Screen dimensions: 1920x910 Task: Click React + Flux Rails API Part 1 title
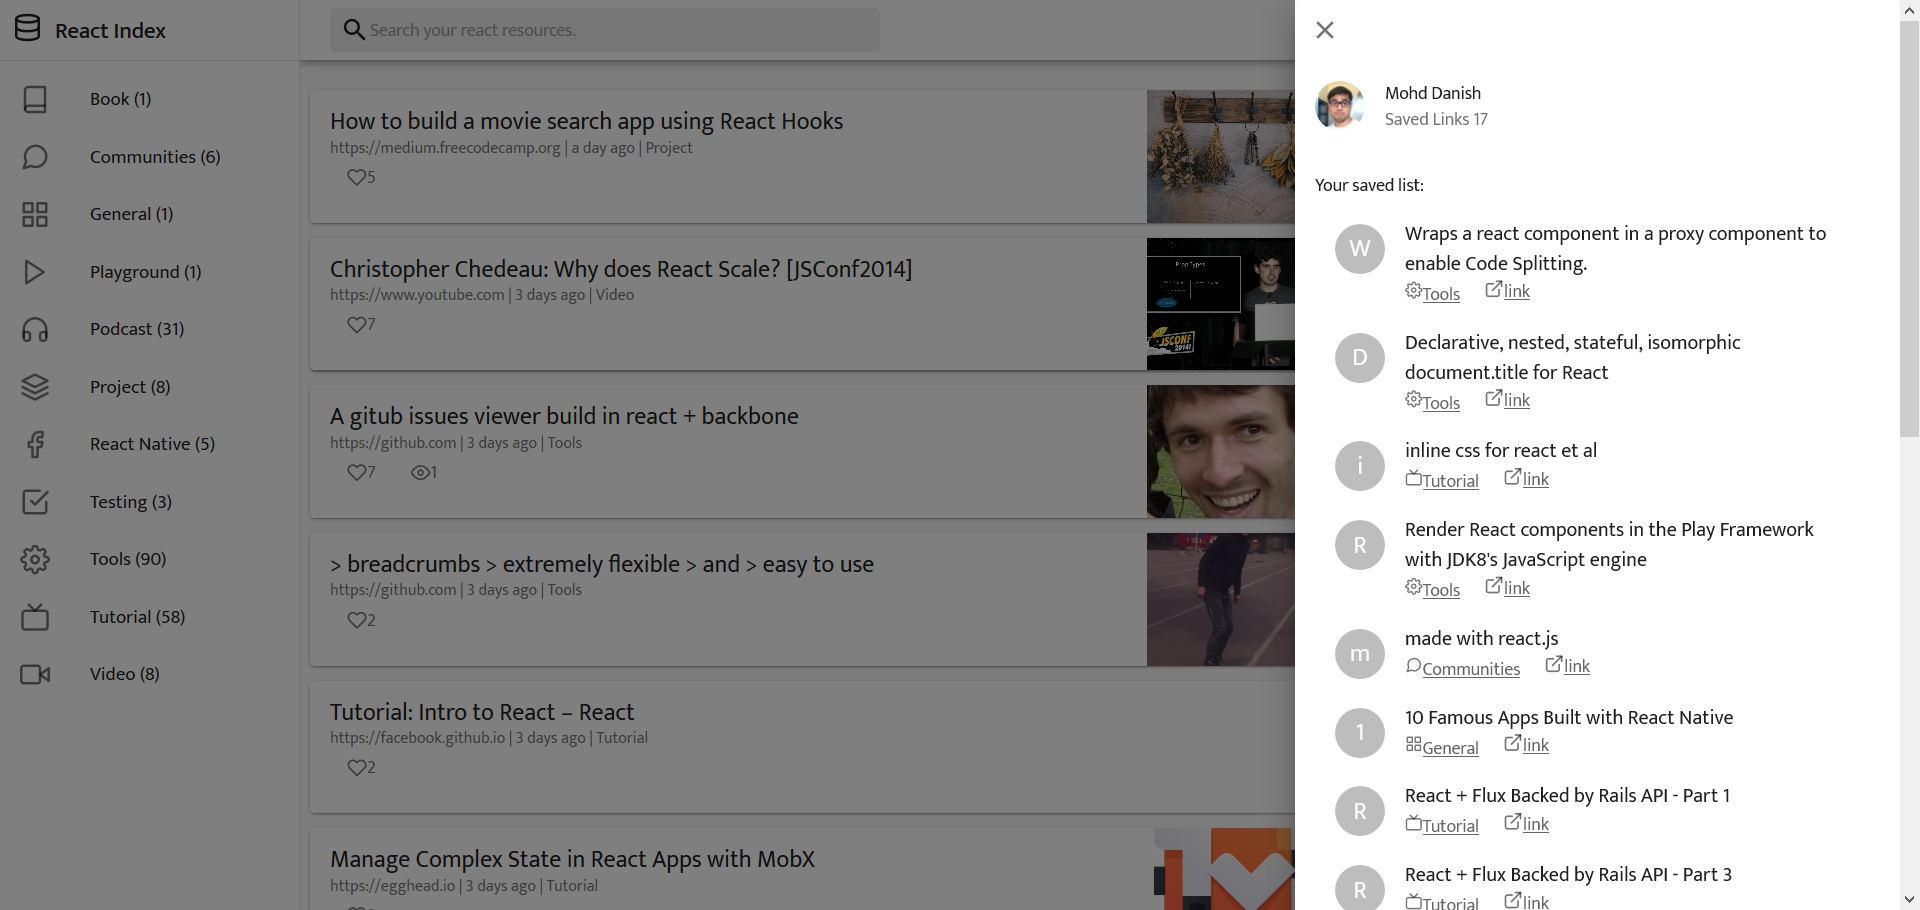point(1567,795)
